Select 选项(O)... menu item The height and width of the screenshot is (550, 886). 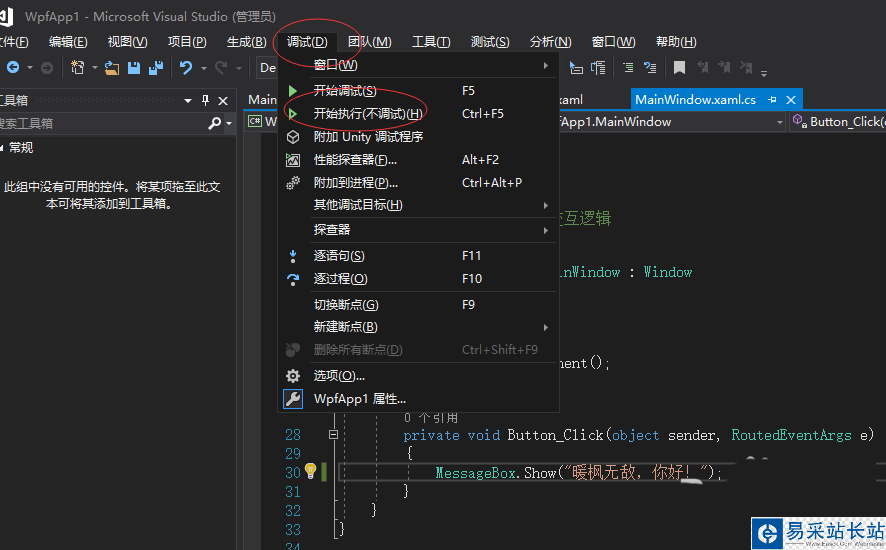418,376
